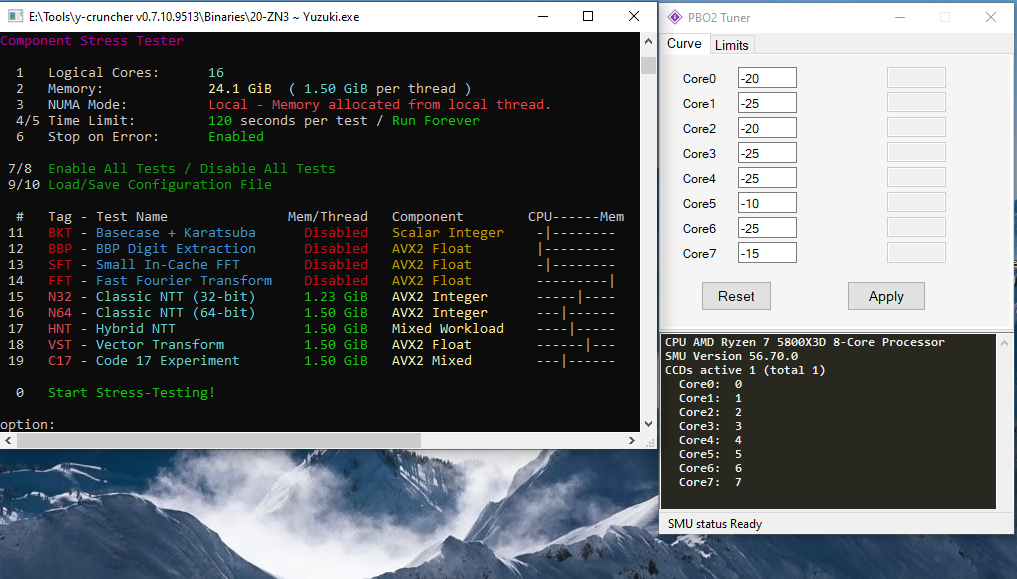Screen dimensions: 1017x579
Task: Click the console scroll-up arrow
Action: 648,41
